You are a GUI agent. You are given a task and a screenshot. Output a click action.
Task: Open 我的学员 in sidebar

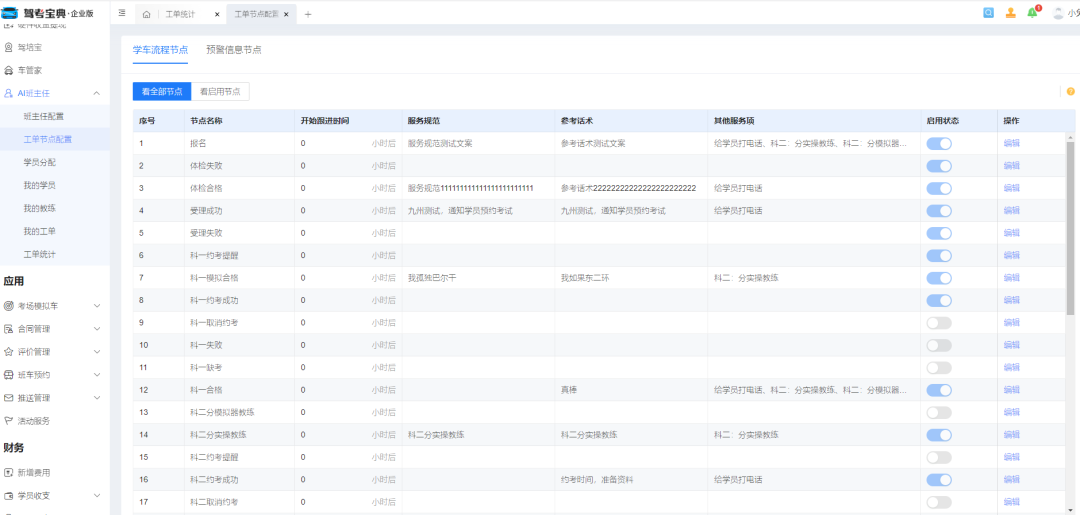pyautogui.click(x=39, y=185)
